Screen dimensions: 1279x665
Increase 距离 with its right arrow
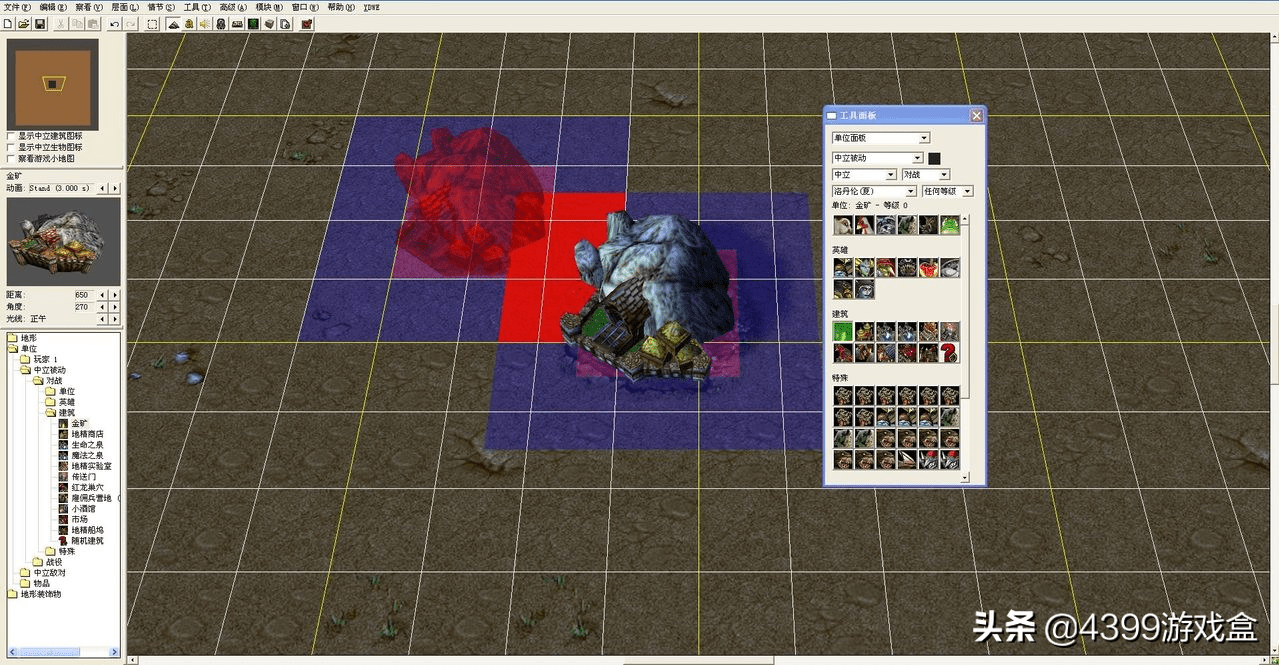(x=115, y=295)
